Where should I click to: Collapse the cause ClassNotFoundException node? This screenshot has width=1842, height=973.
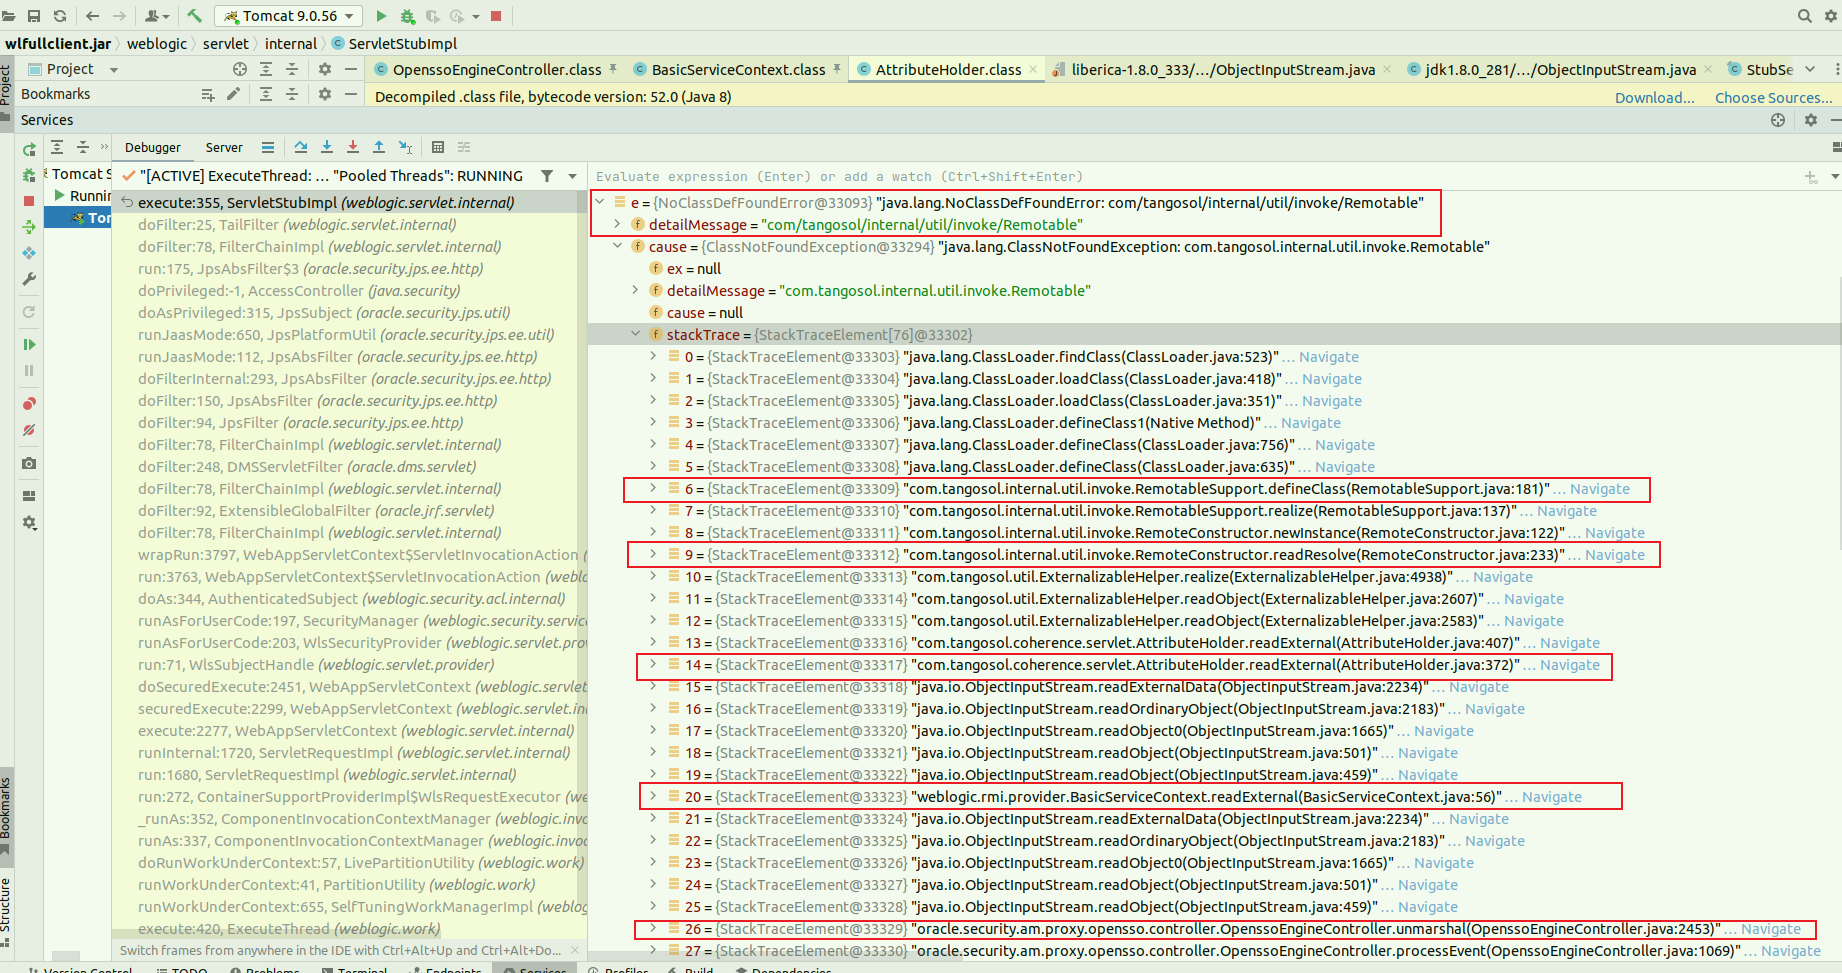[x=617, y=246]
